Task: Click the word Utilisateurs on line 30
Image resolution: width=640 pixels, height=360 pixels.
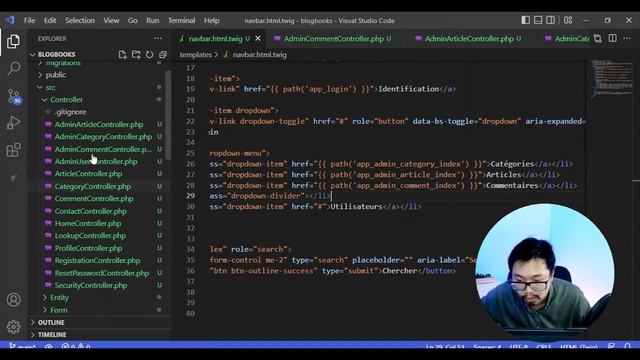Action: (356, 207)
